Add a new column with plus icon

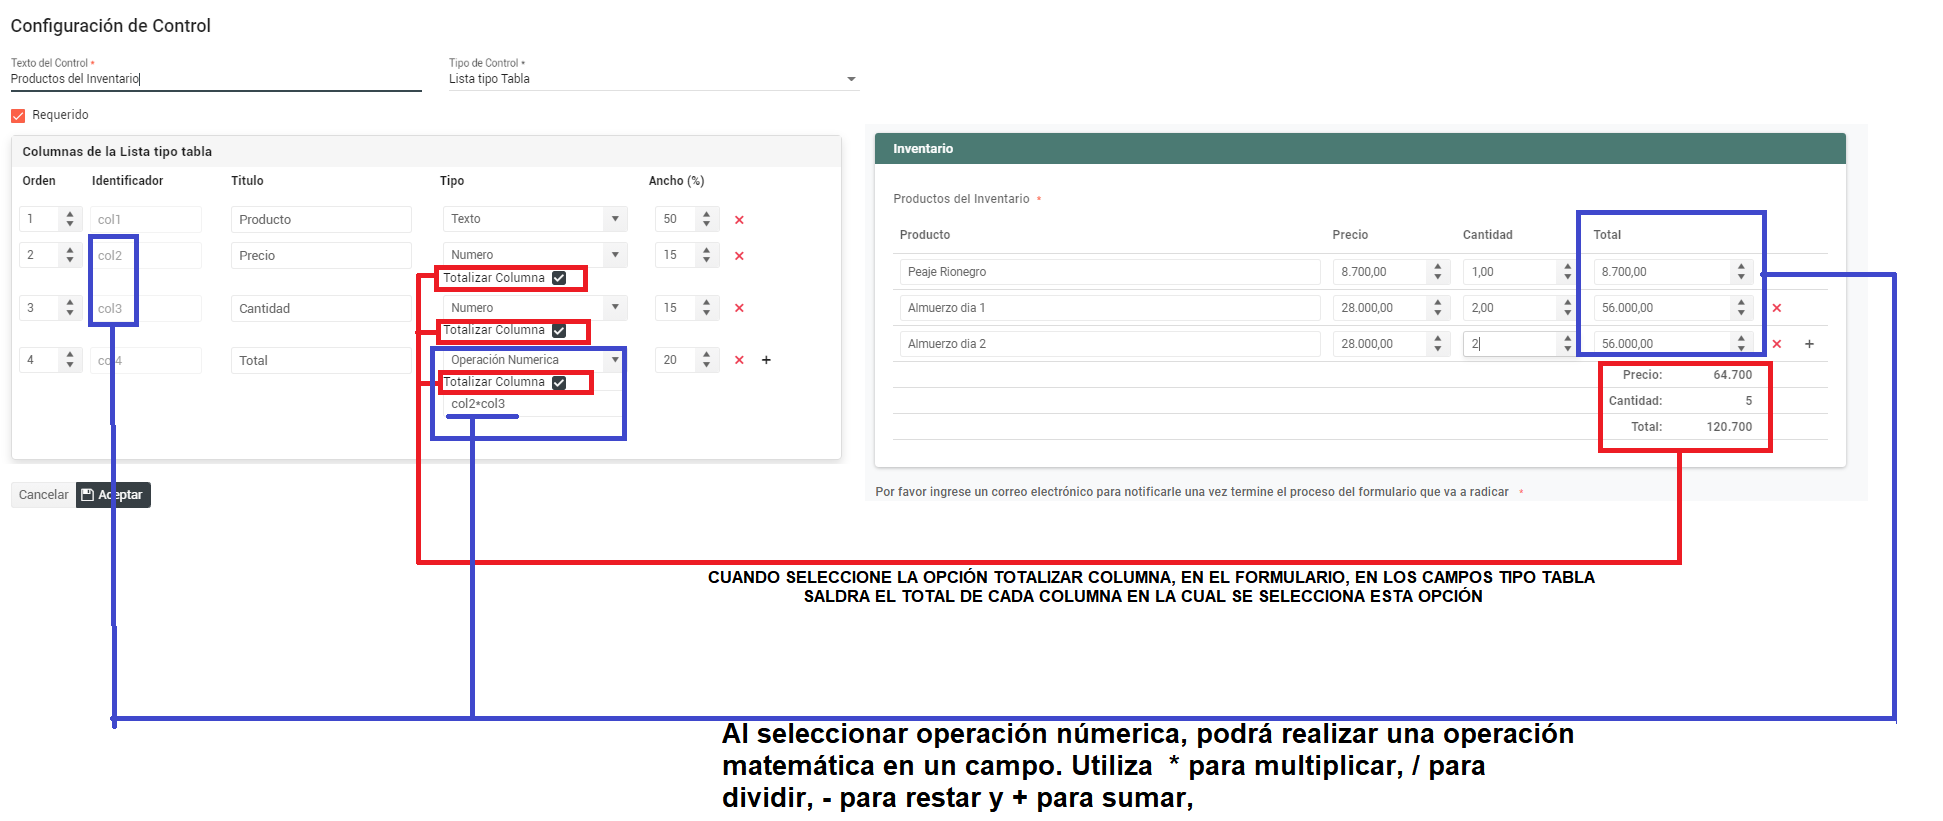point(766,360)
